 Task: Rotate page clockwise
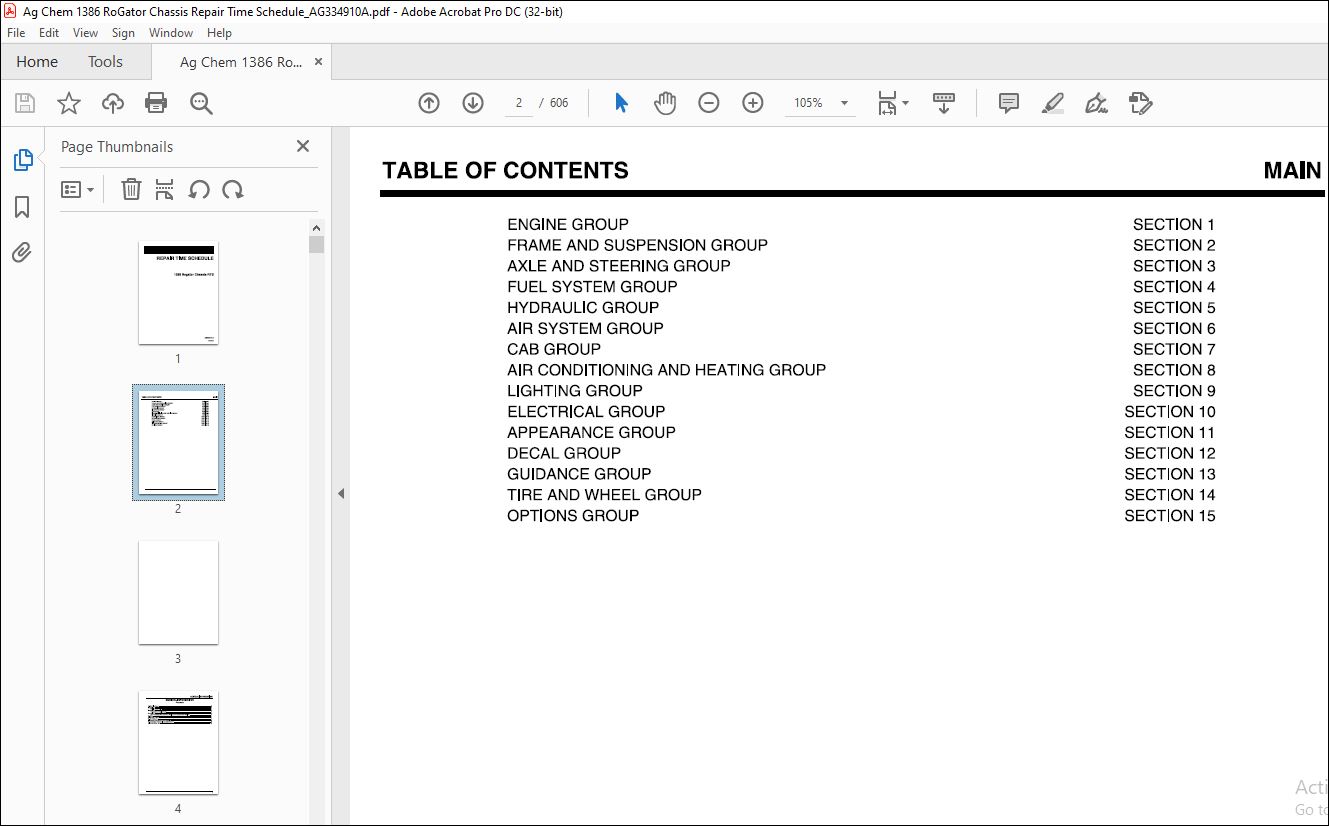pyautogui.click(x=233, y=189)
